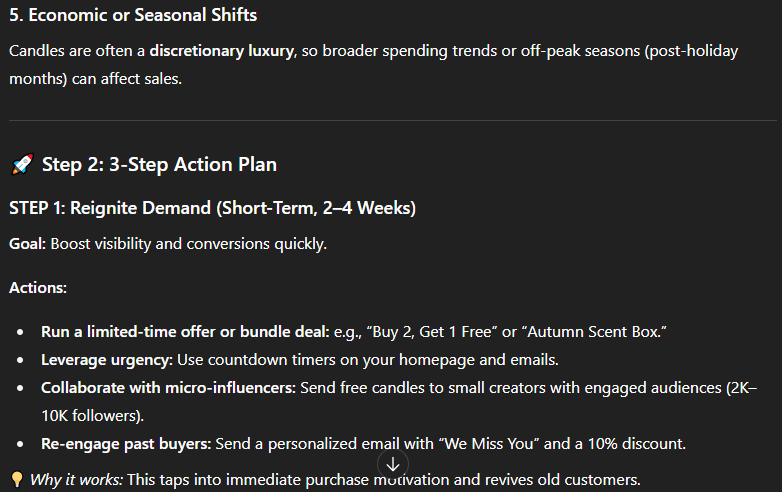Image resolution: width=782 pixels, height=492 pixels.
Task: Click the "Step 2: 3-Step Action Plan" heading
Action: [159, 165]
